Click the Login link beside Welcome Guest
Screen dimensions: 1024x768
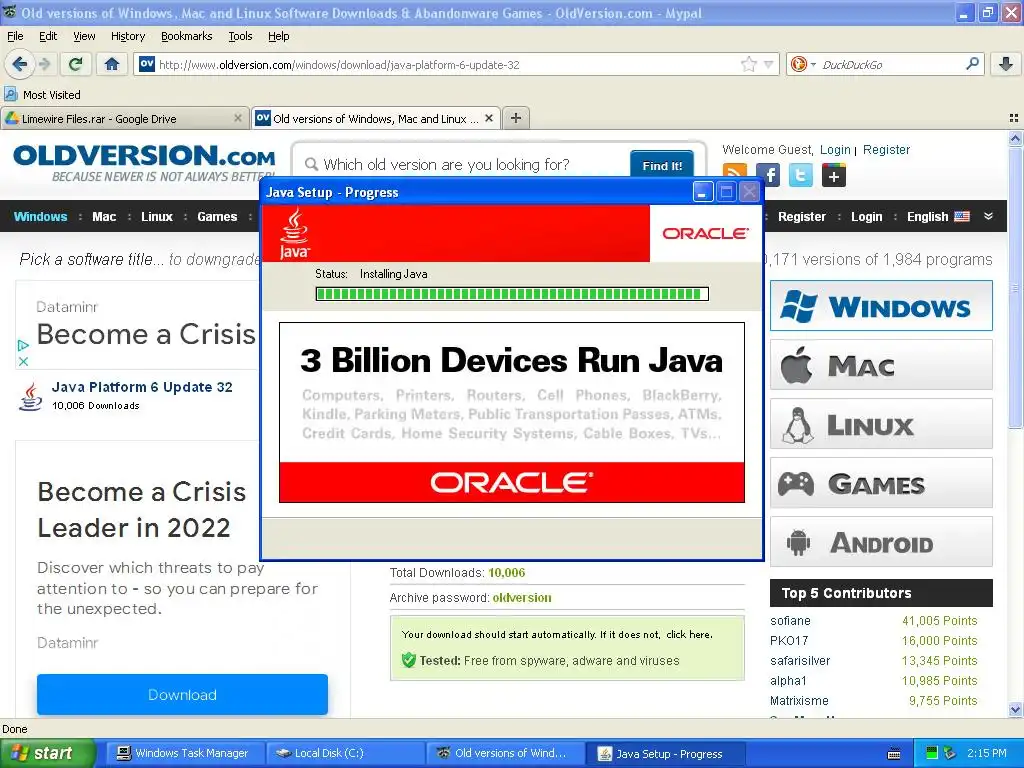835,150
